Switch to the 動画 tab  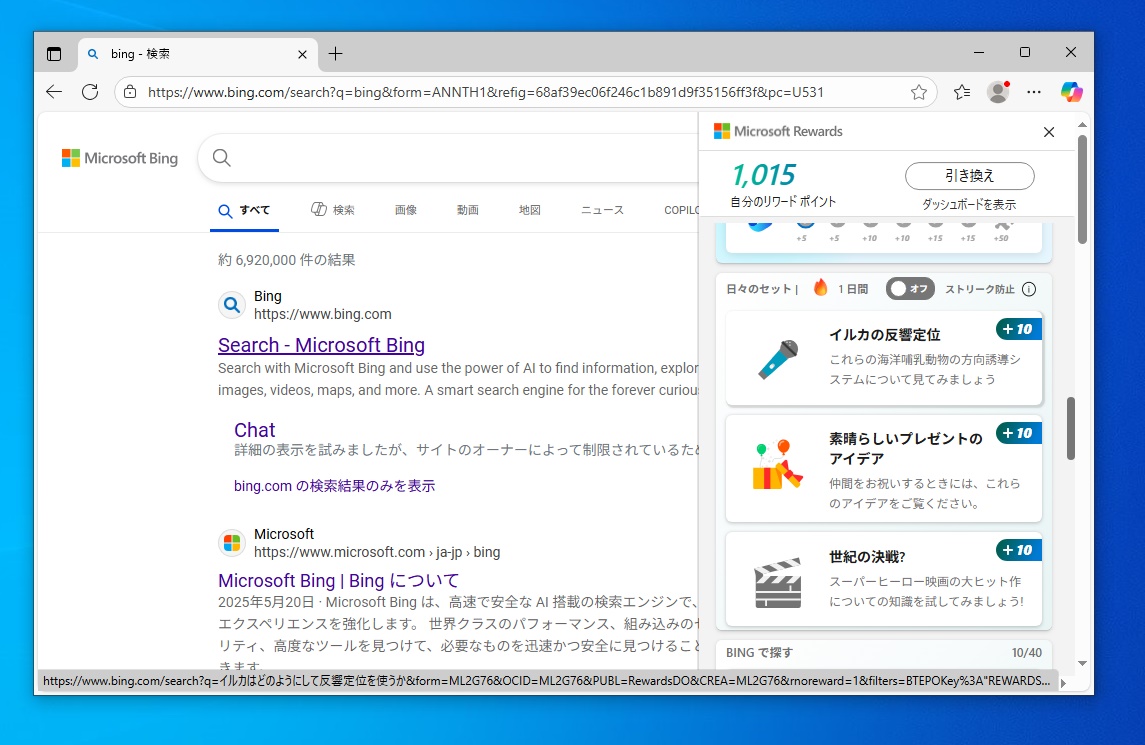coord(468,210)
